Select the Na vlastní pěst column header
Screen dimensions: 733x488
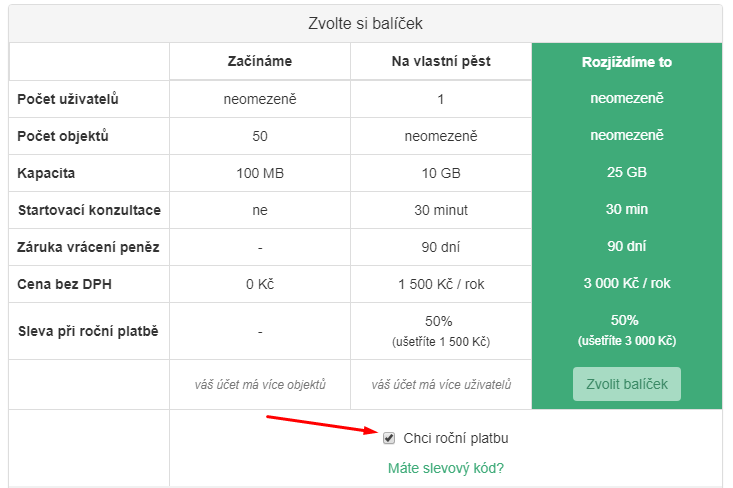click(x=441, y=61)
